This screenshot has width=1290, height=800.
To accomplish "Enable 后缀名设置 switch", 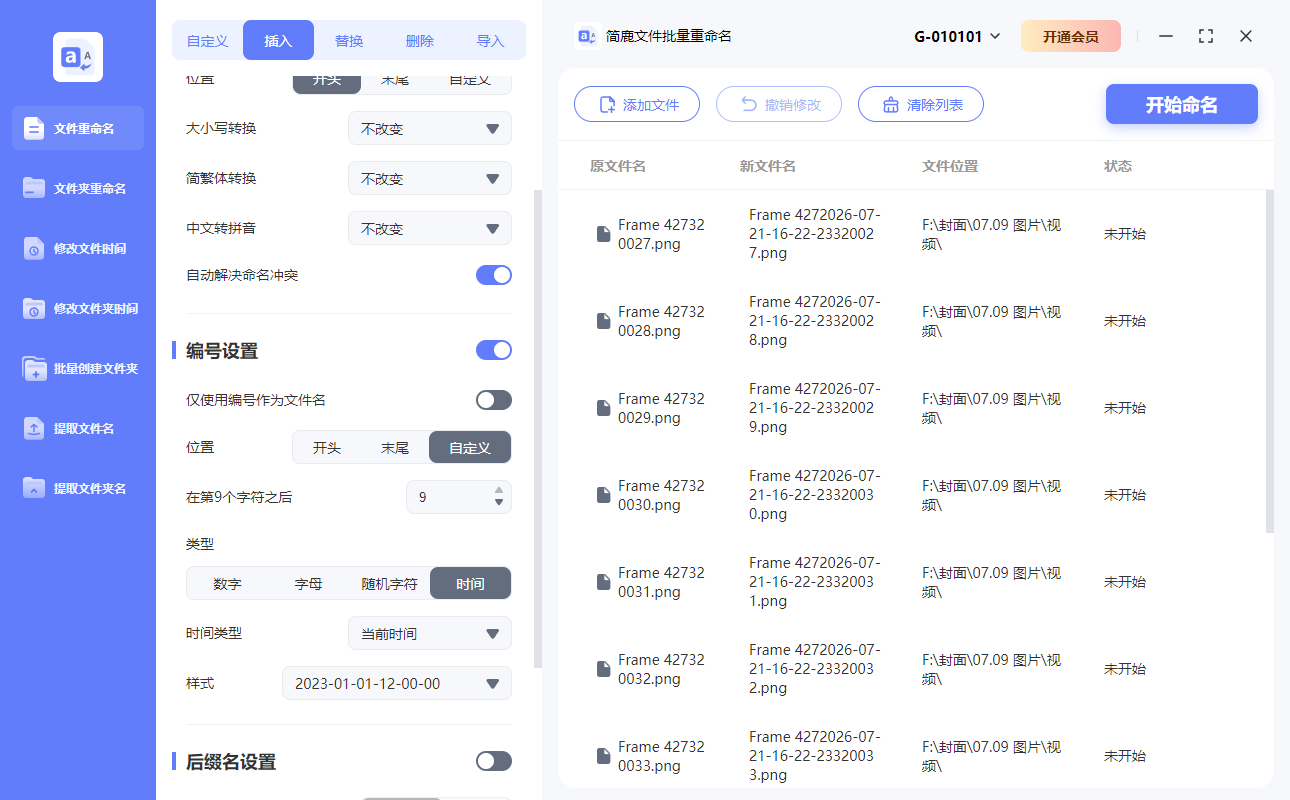I will [494, 761].
